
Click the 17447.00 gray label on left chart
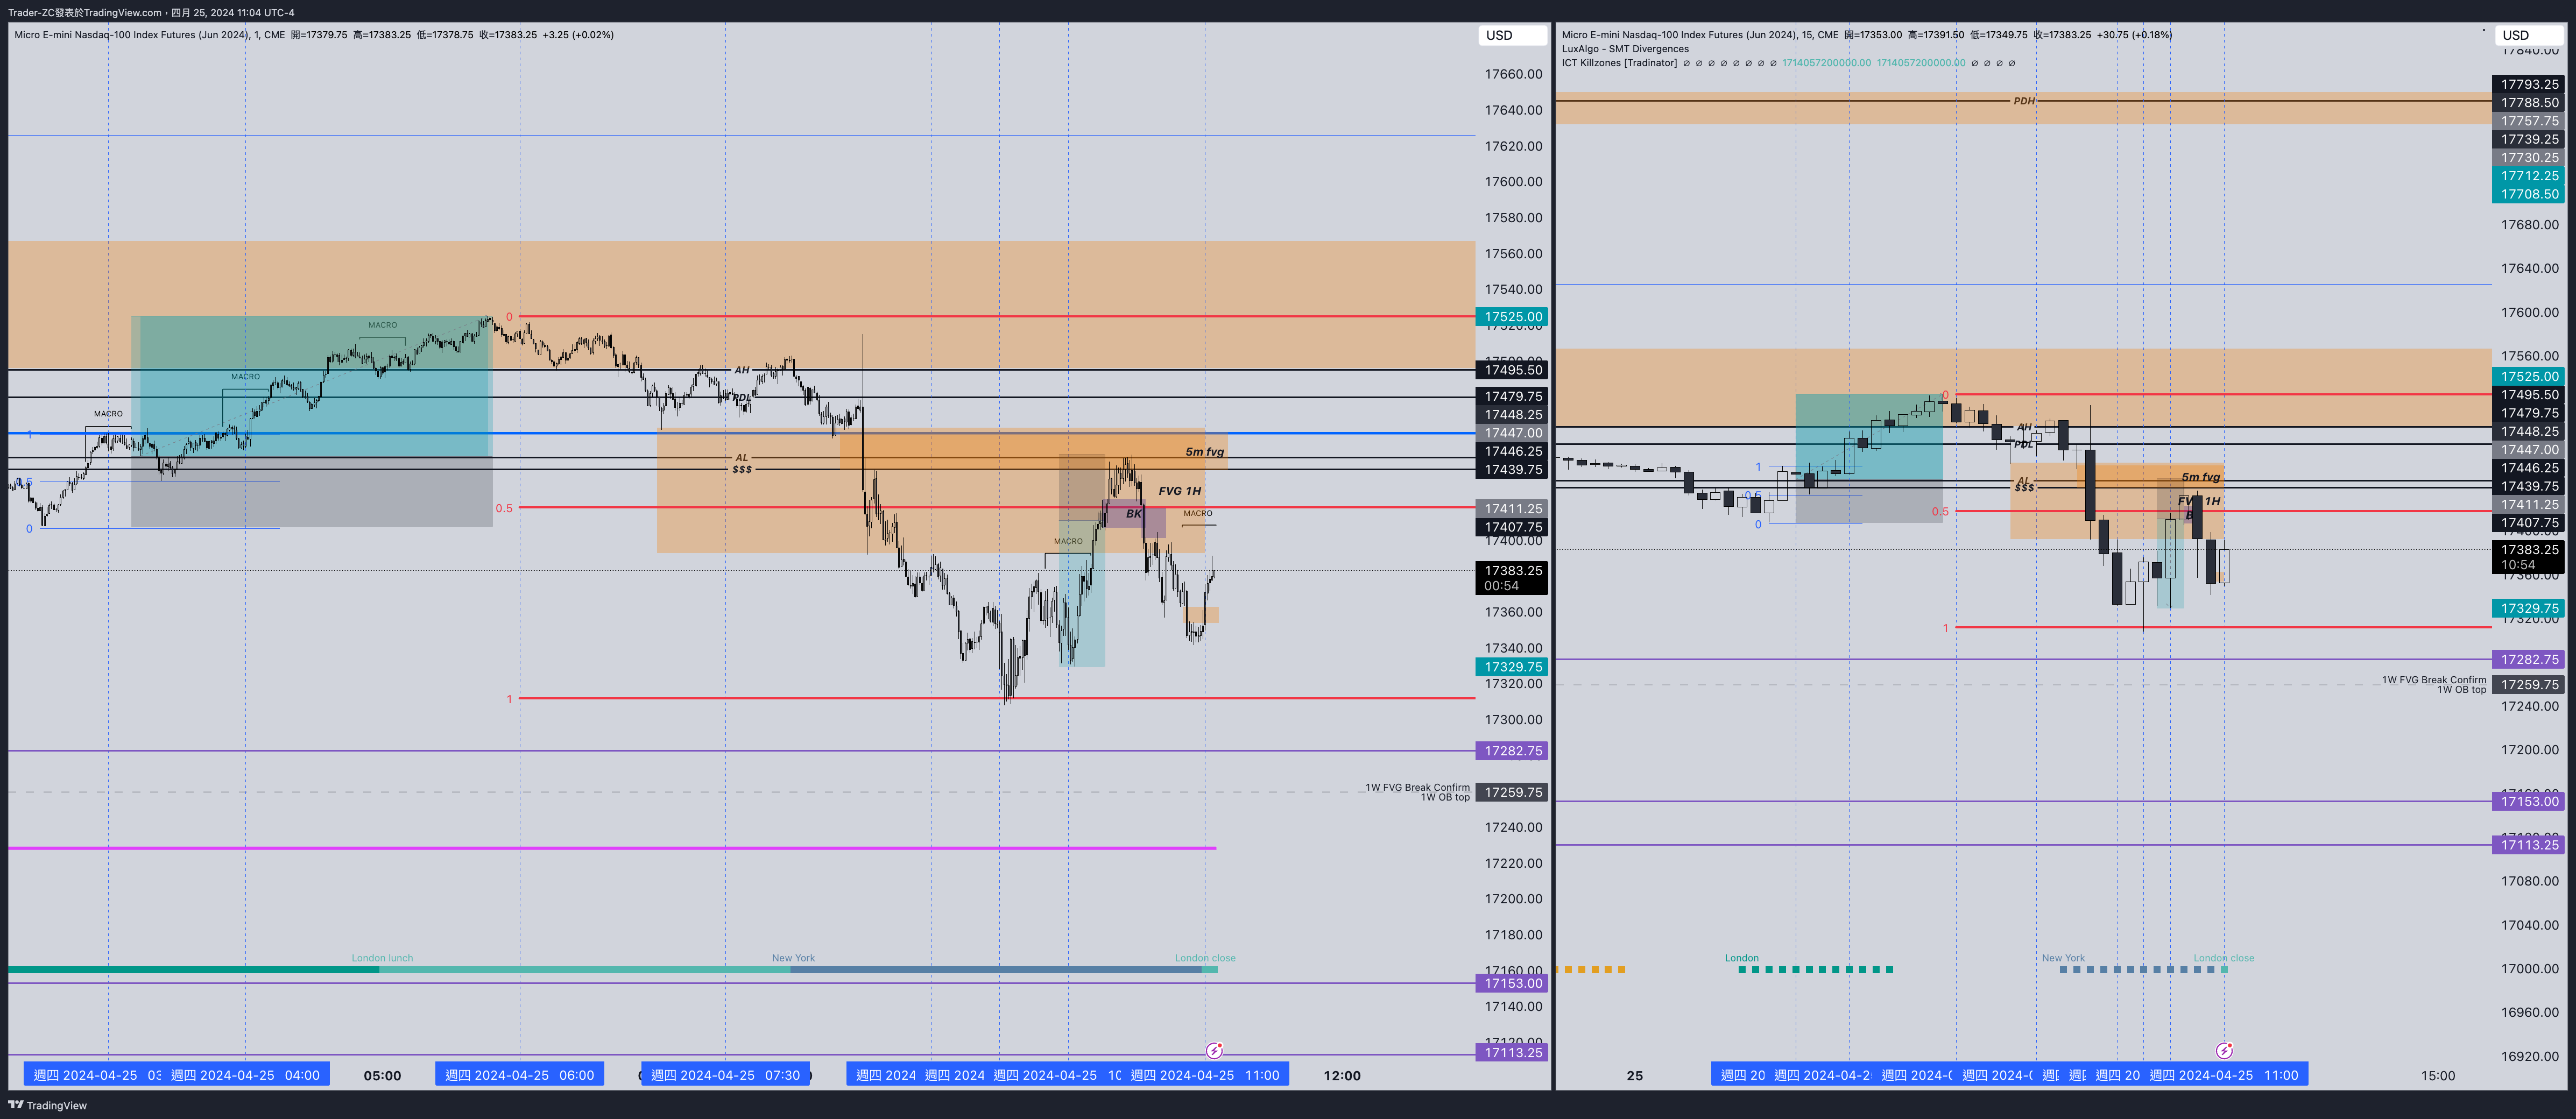pyautogui.click(x=1512, y=433)
